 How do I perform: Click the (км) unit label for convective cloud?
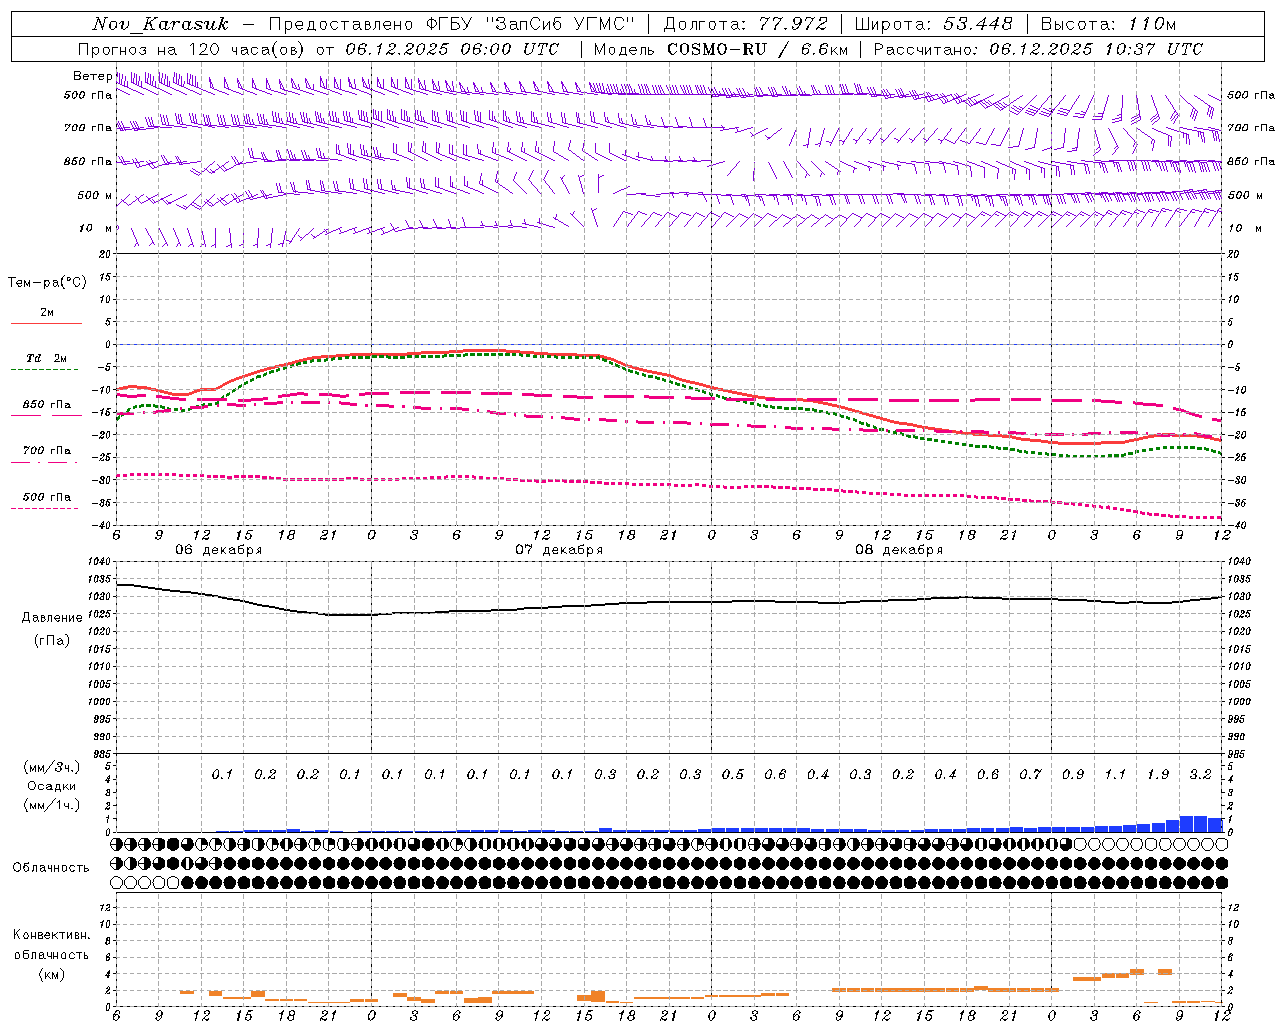[51, 974]
